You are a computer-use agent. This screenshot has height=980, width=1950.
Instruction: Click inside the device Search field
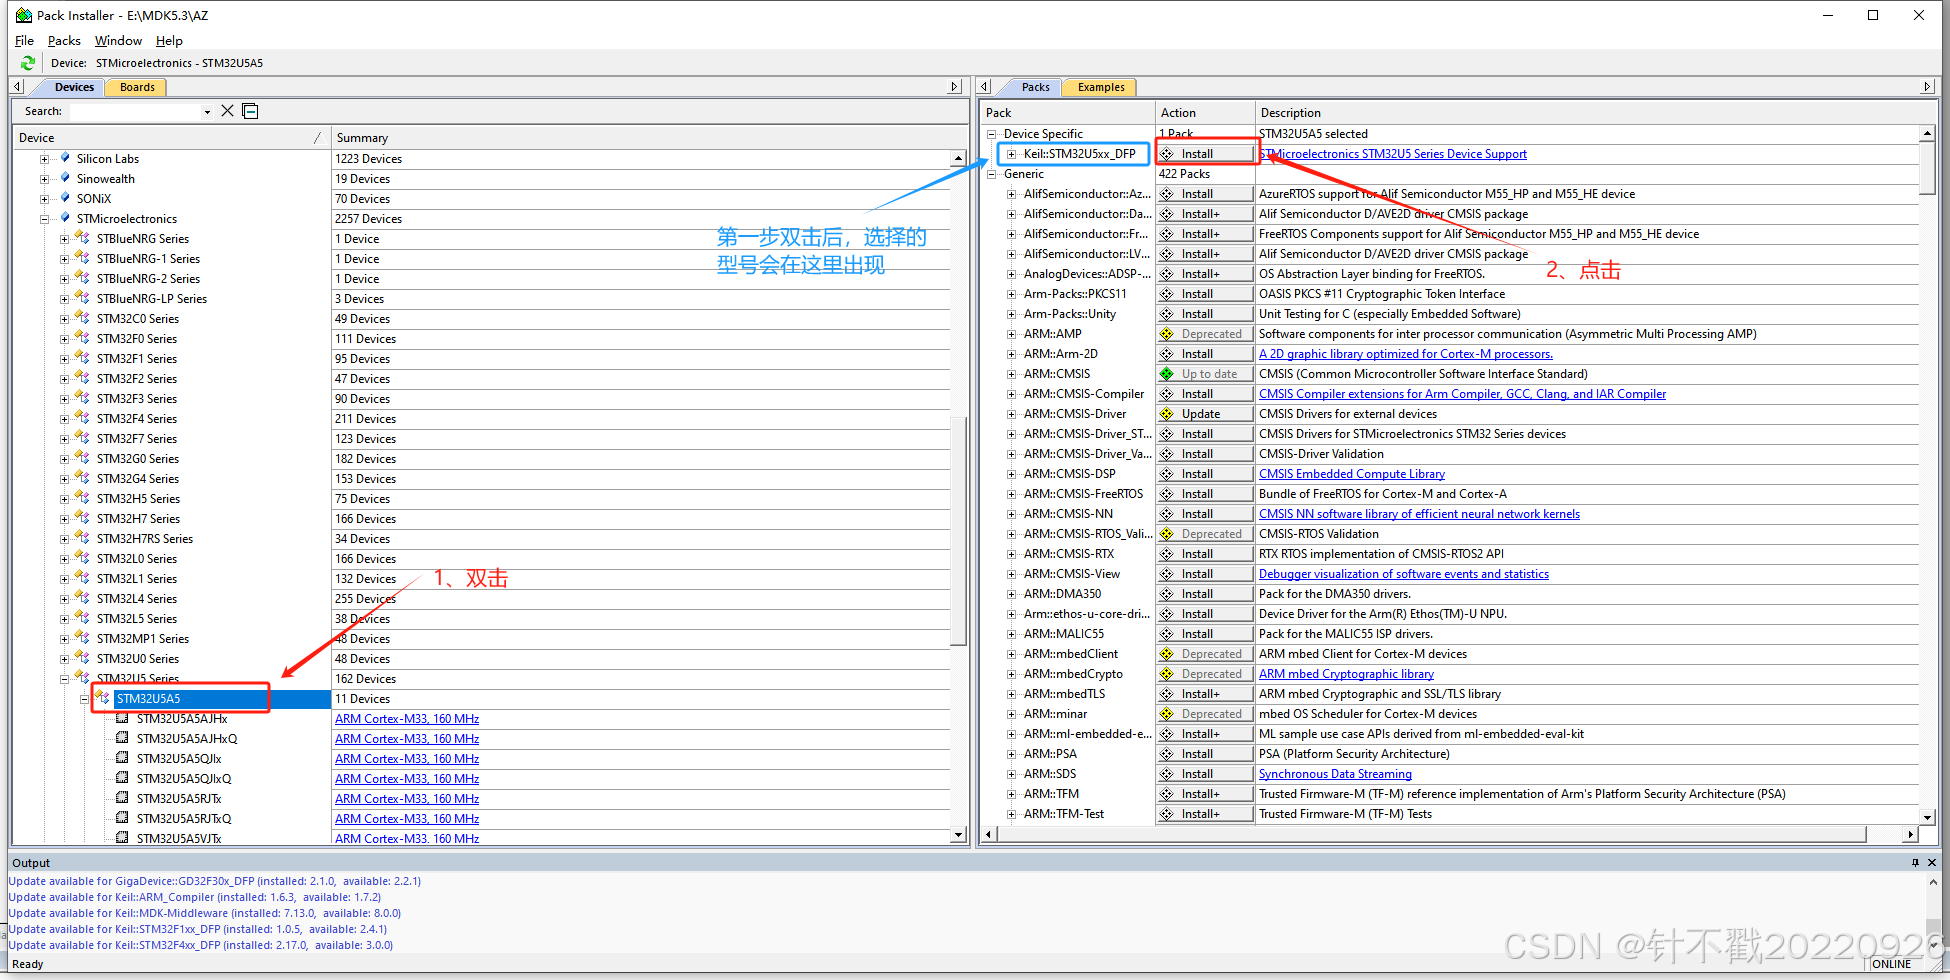pos(134,111)
